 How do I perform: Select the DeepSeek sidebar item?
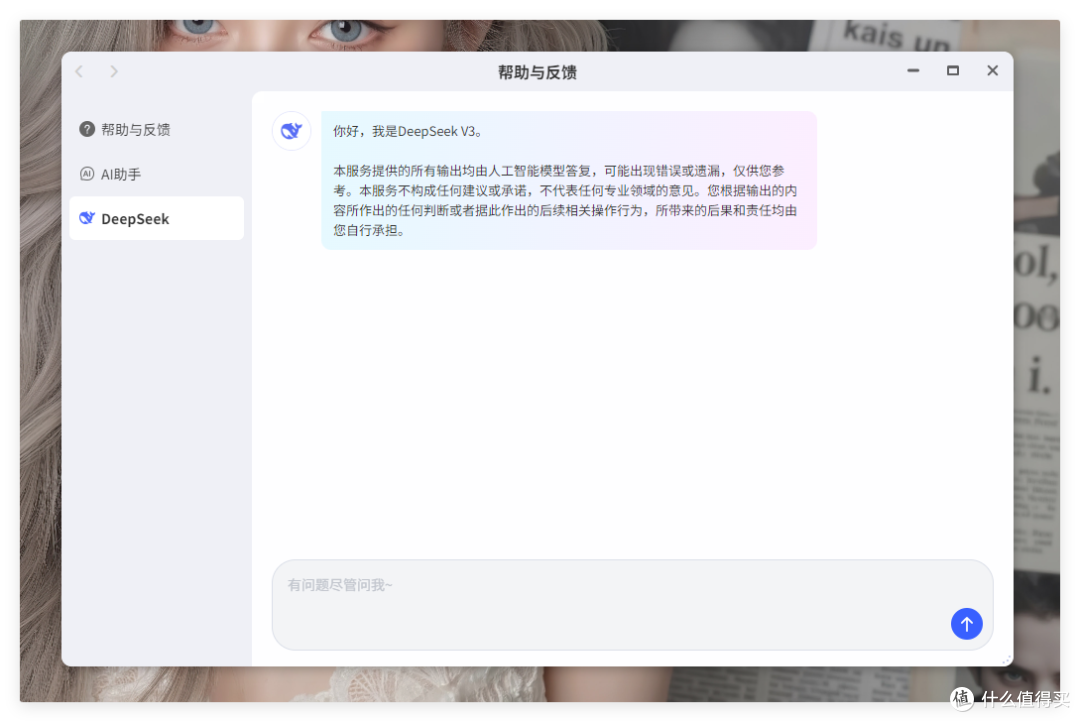156,218
